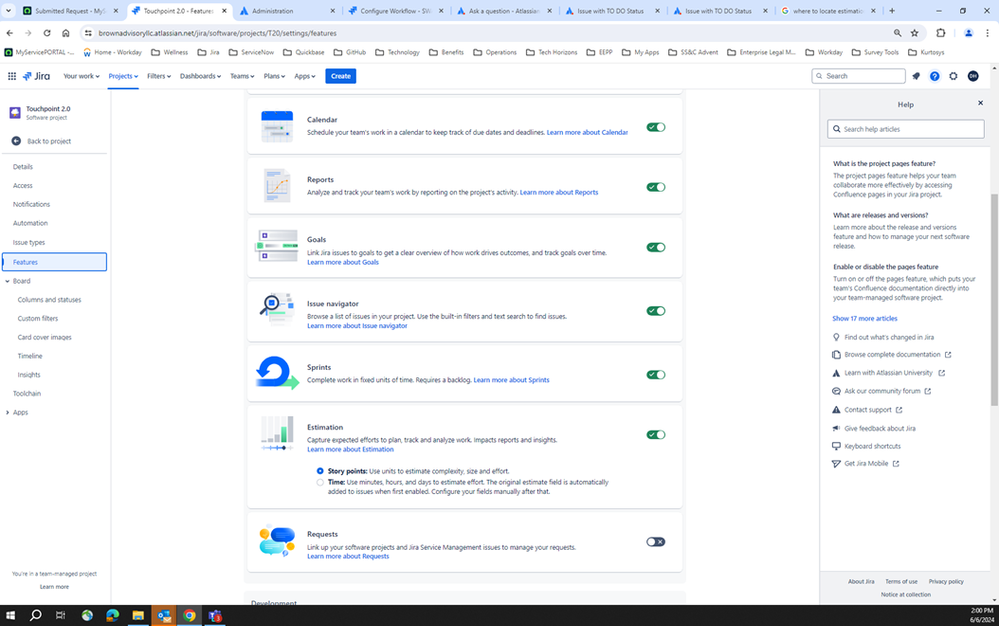
Task: Open Windows Start menu
Action: tap(10, 615)
